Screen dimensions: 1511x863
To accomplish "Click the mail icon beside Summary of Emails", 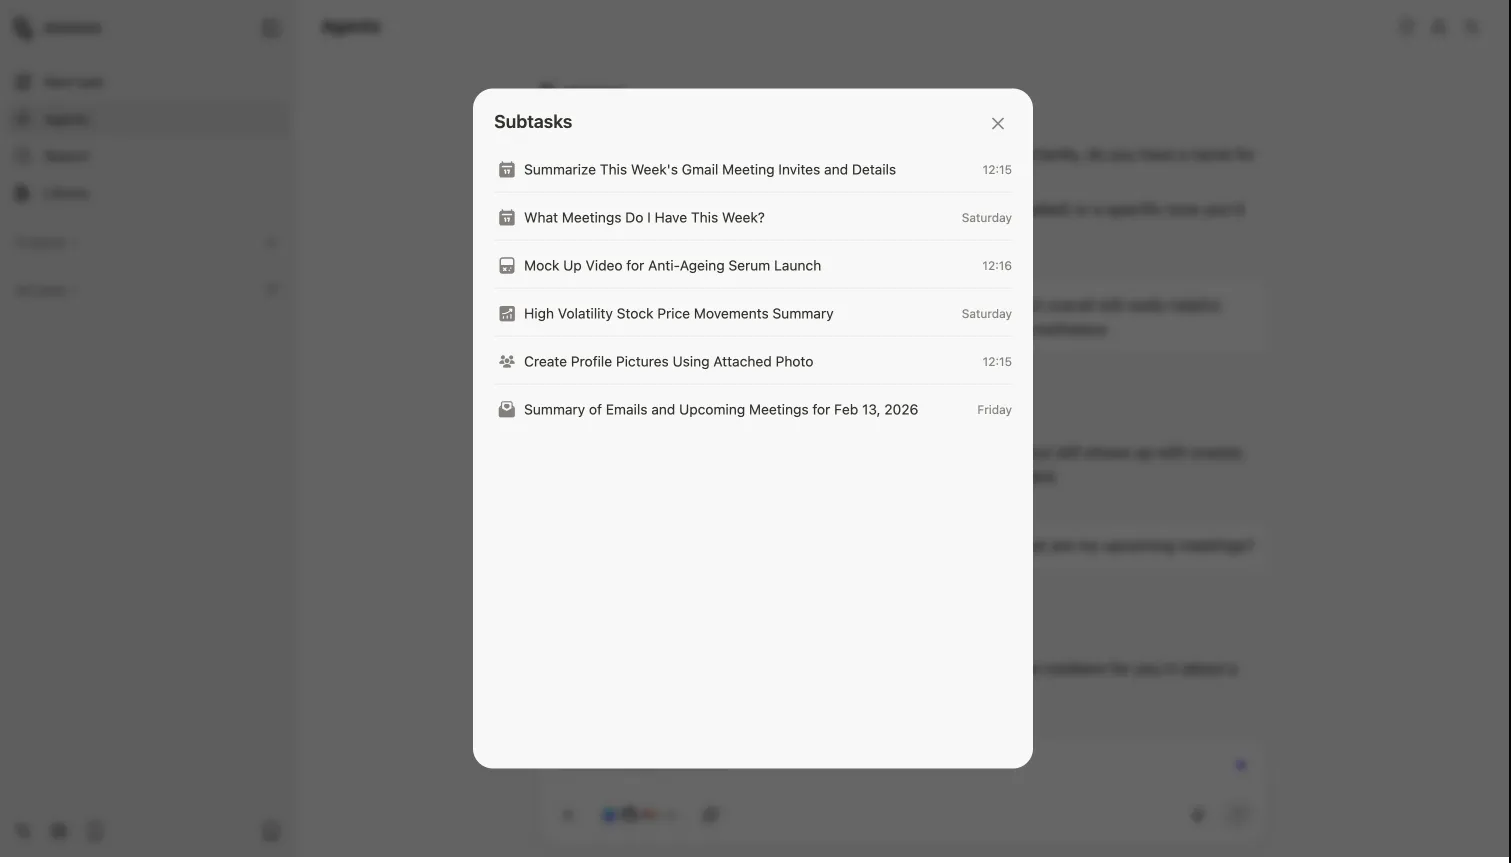I will tap(507, 410).
